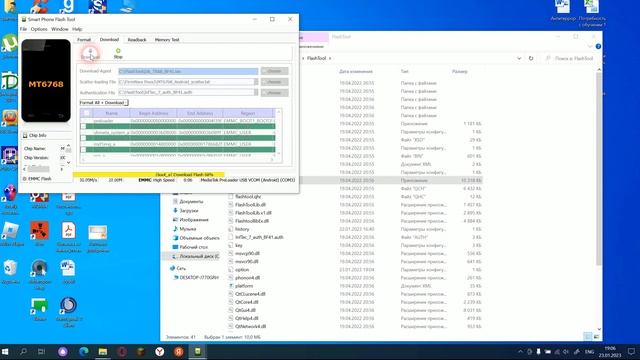Click the Download arrow icon in Flash Tool

pos(90,51)
